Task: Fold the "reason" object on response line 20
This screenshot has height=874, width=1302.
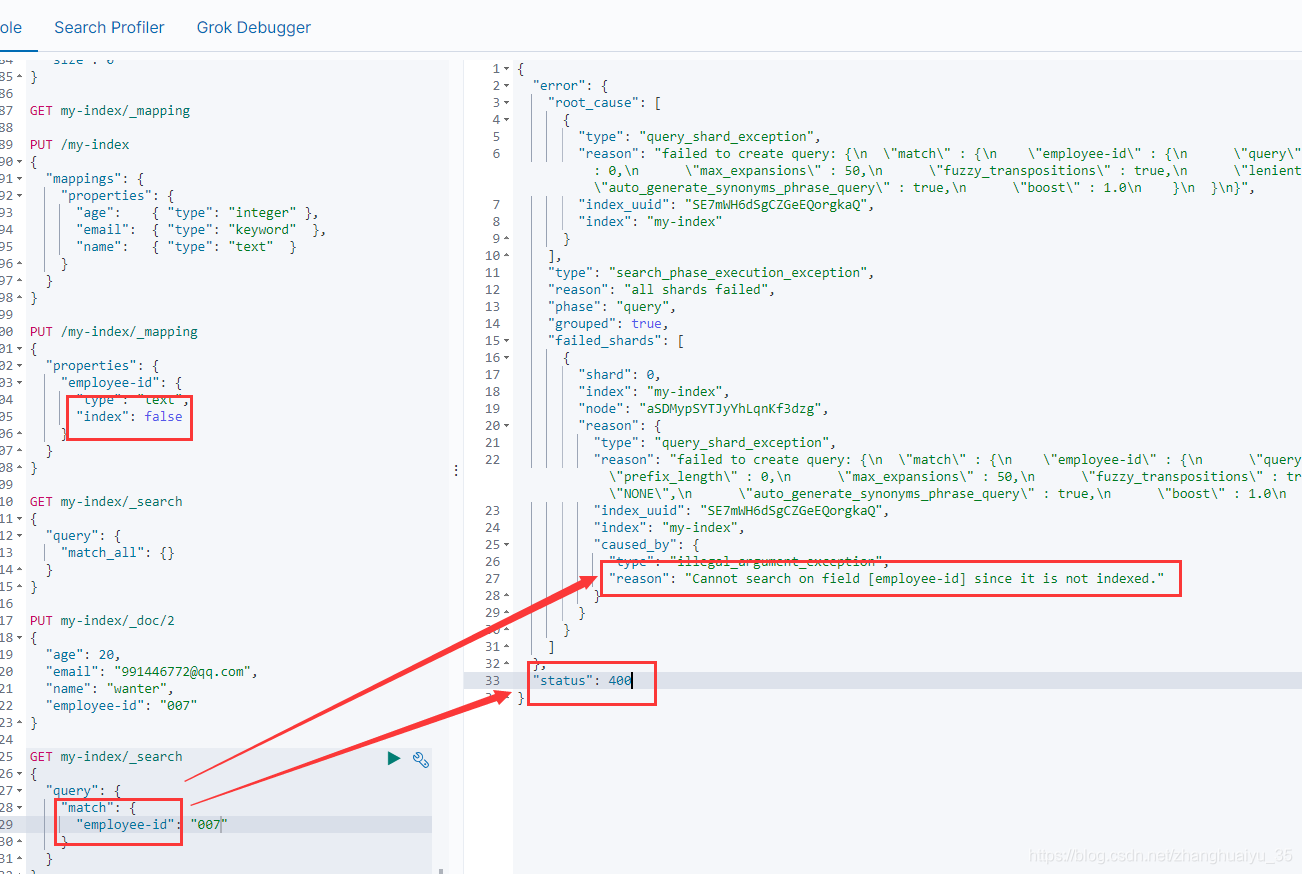Action: pyautogui.click(x=508, y=425)
